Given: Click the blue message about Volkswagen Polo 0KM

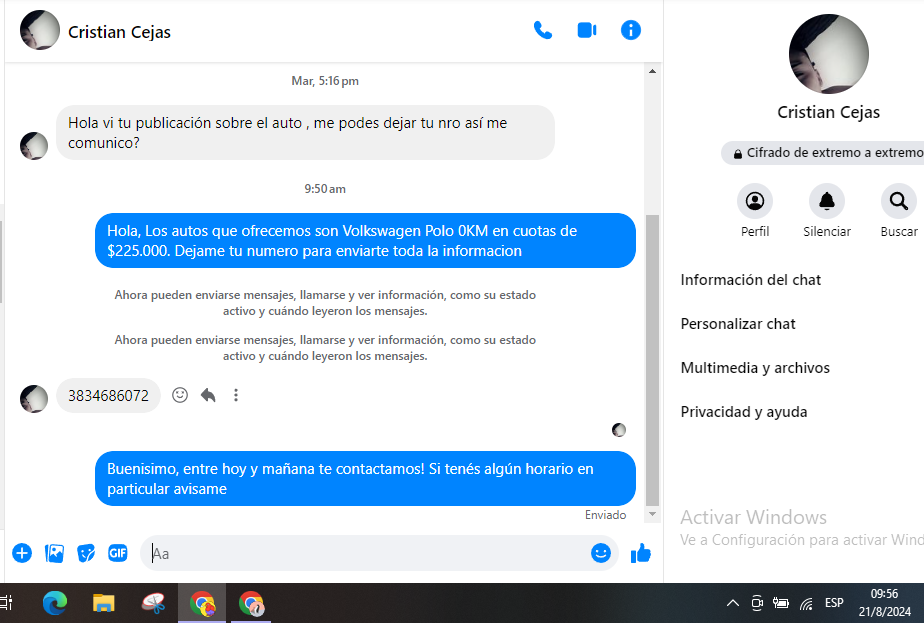Looking at the screenshot, I should (365, 240).
